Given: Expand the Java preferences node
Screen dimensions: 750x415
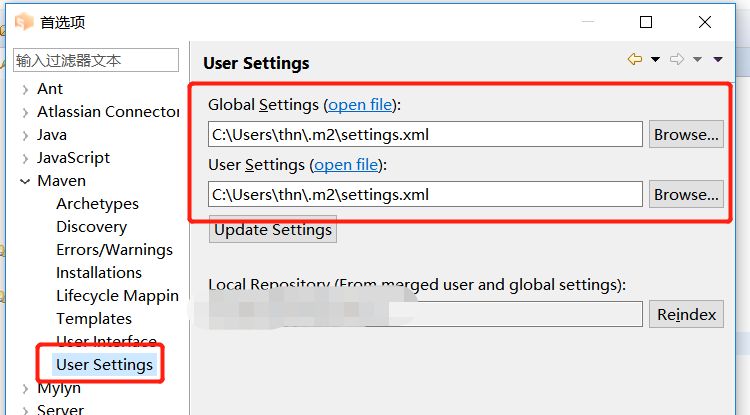Looking at the screenshot, I should (25, 135).
